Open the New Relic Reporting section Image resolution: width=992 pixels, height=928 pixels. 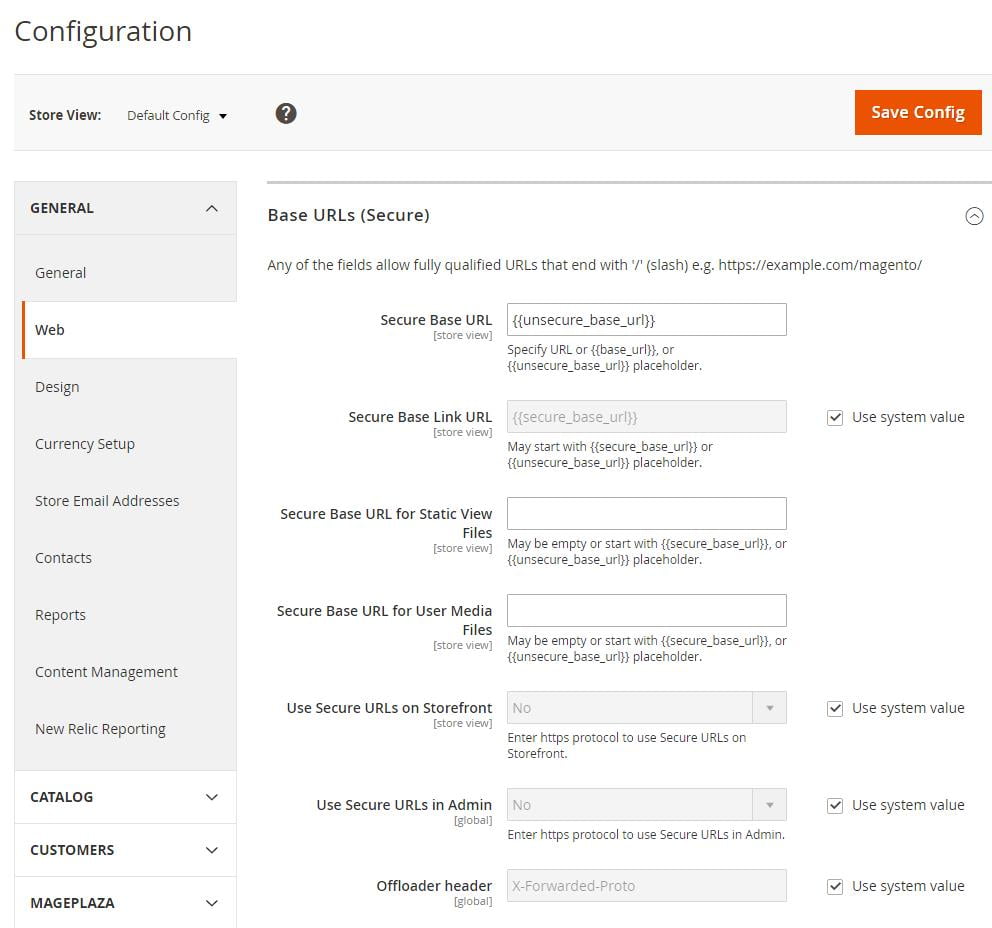[100, 729]
